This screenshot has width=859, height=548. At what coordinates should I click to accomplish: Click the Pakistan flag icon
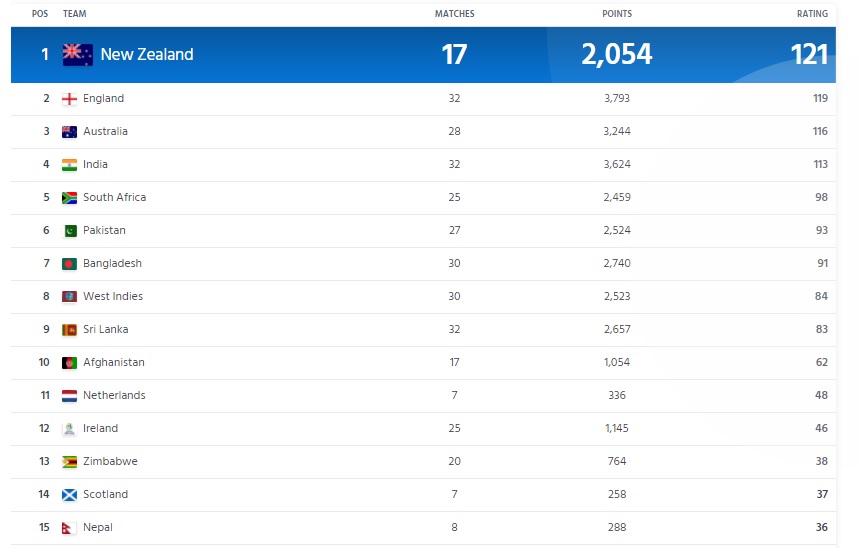70,231
